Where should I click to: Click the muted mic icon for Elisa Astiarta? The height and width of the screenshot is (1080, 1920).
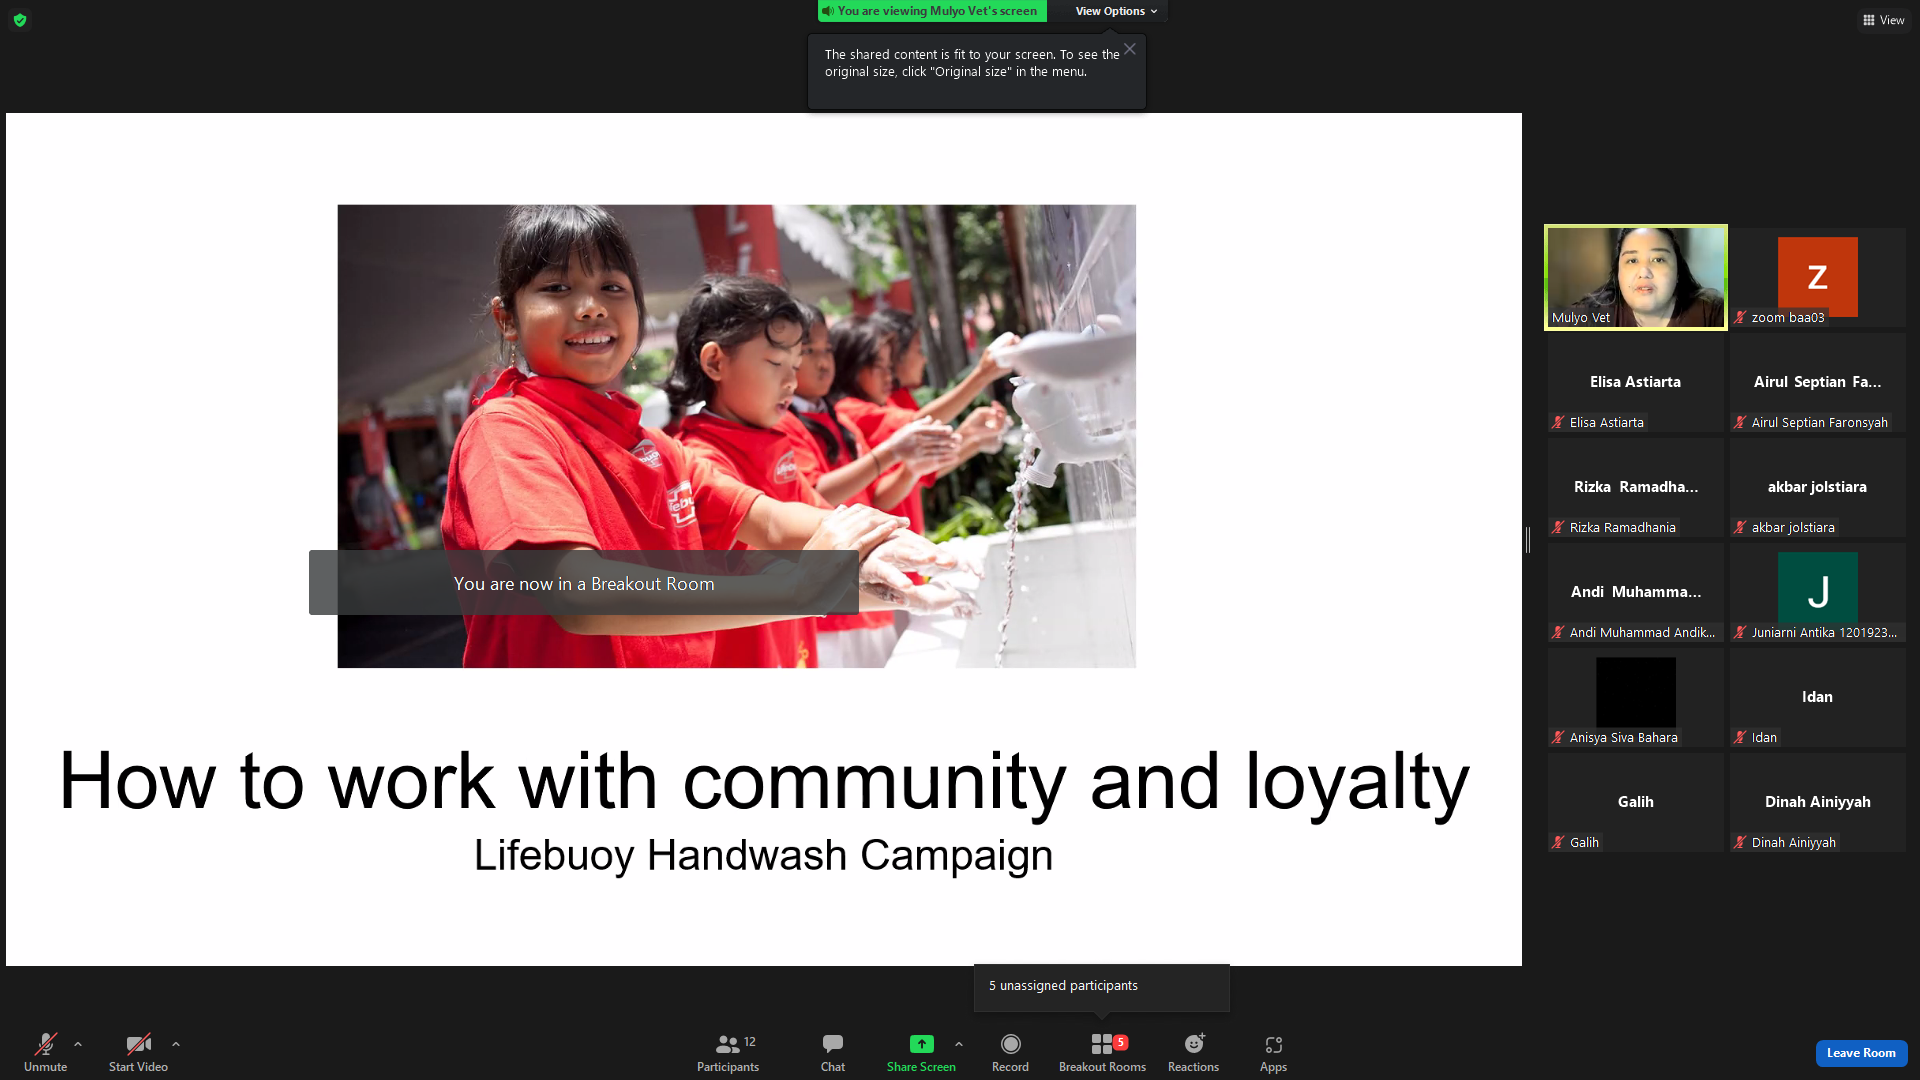pyautogui.click(x=1558, y=422)
